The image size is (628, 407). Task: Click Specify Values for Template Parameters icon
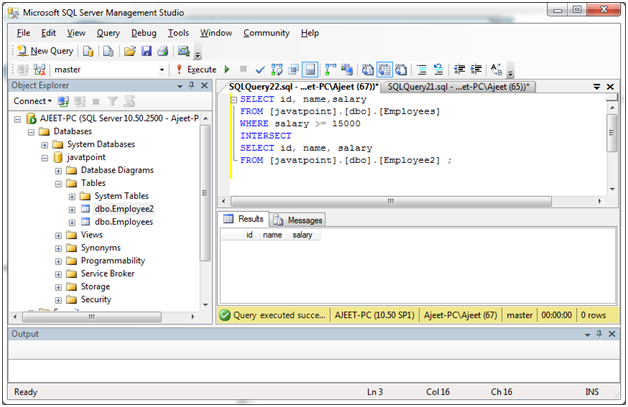(x=496, y=70)
